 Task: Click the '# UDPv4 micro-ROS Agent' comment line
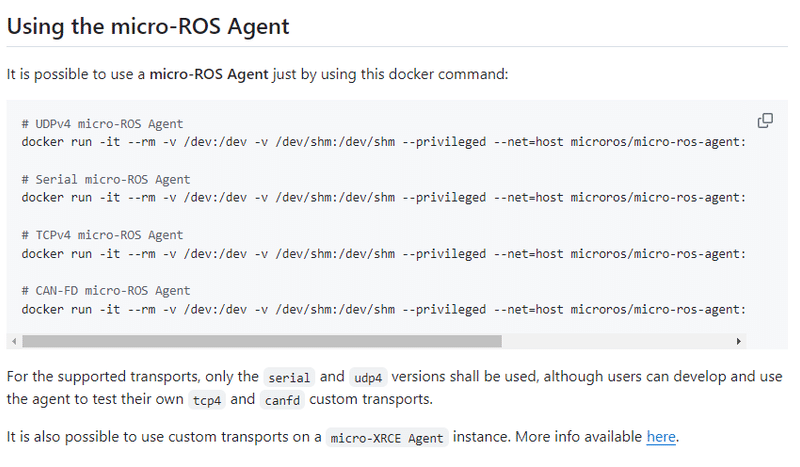pyautogui.click(x=102, y=124)
